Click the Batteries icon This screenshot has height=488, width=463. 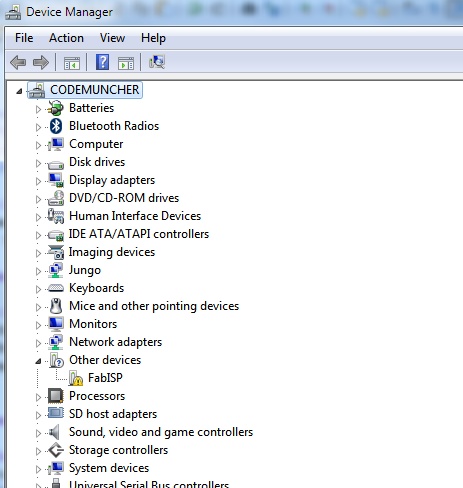(55, 108)
